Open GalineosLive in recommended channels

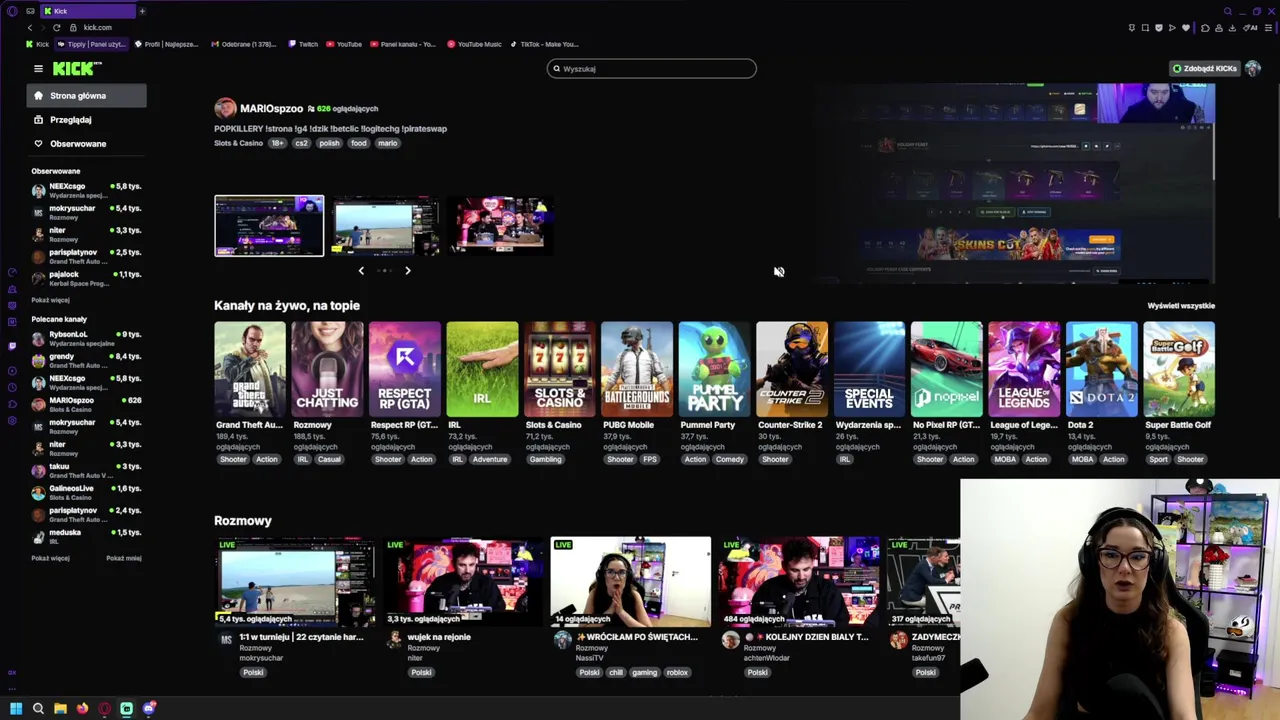[86, 492]
